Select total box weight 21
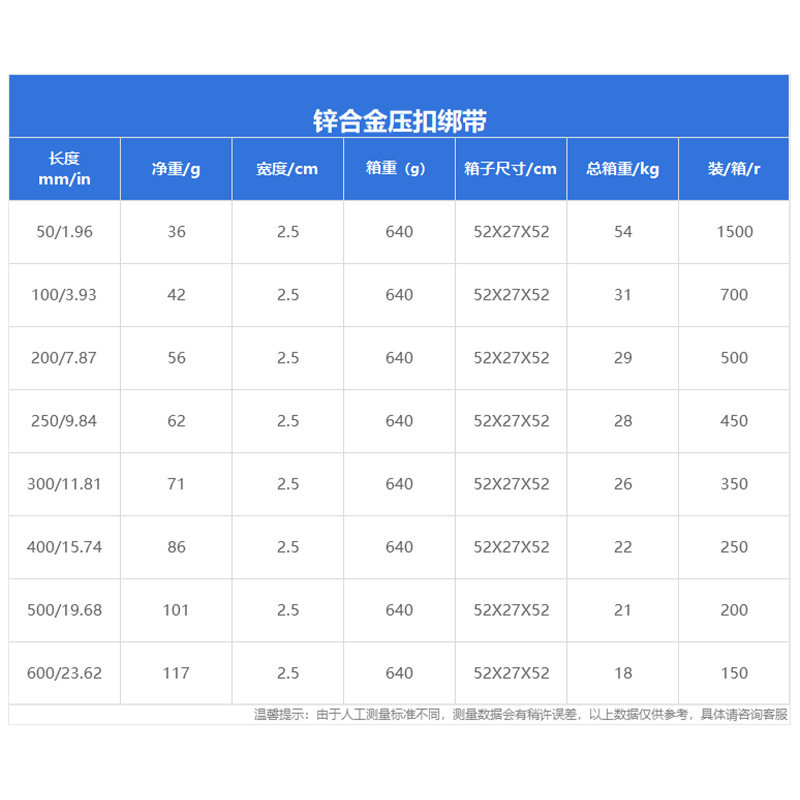800x800 pixels. [x=623, y=610]
